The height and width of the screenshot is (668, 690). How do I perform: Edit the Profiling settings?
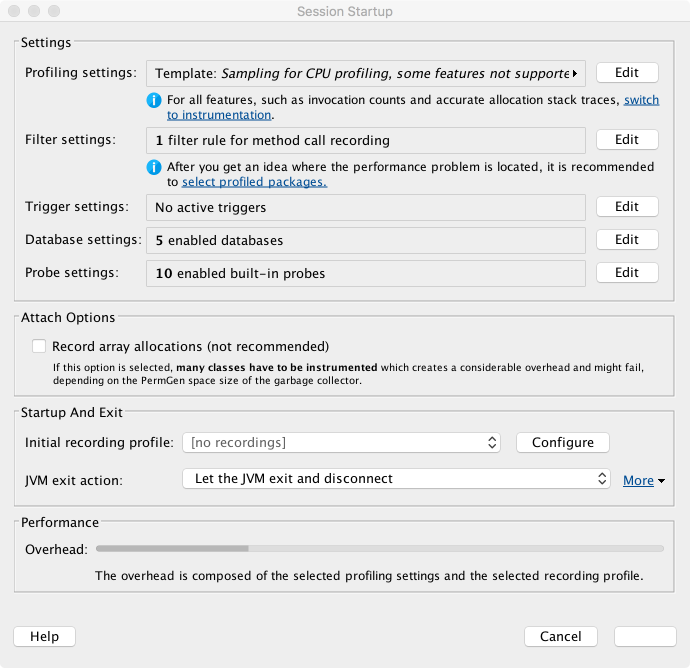pos(627,73)
